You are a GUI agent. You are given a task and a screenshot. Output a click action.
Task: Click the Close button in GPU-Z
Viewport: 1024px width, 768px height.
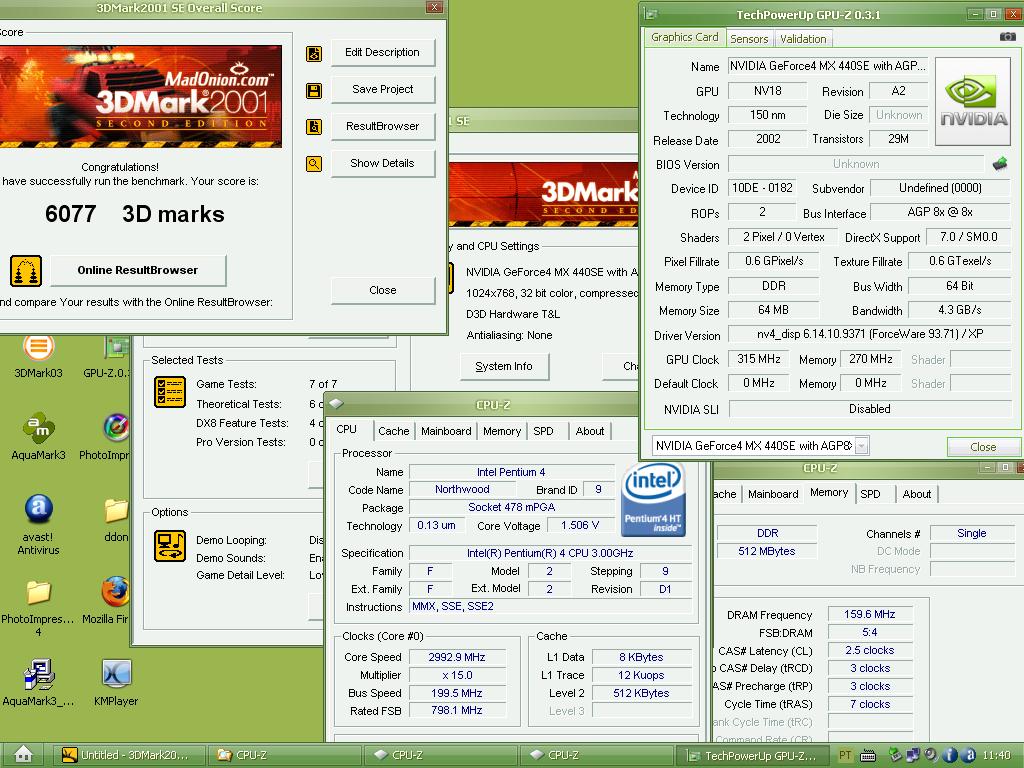coord(983,447)
